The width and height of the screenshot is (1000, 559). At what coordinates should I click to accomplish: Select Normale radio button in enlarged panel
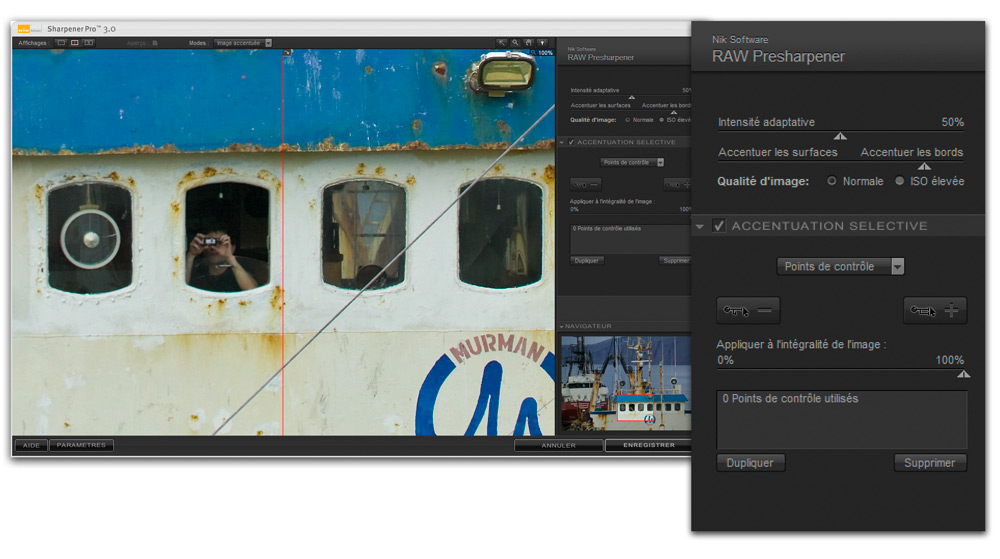(x=832, y=181)
